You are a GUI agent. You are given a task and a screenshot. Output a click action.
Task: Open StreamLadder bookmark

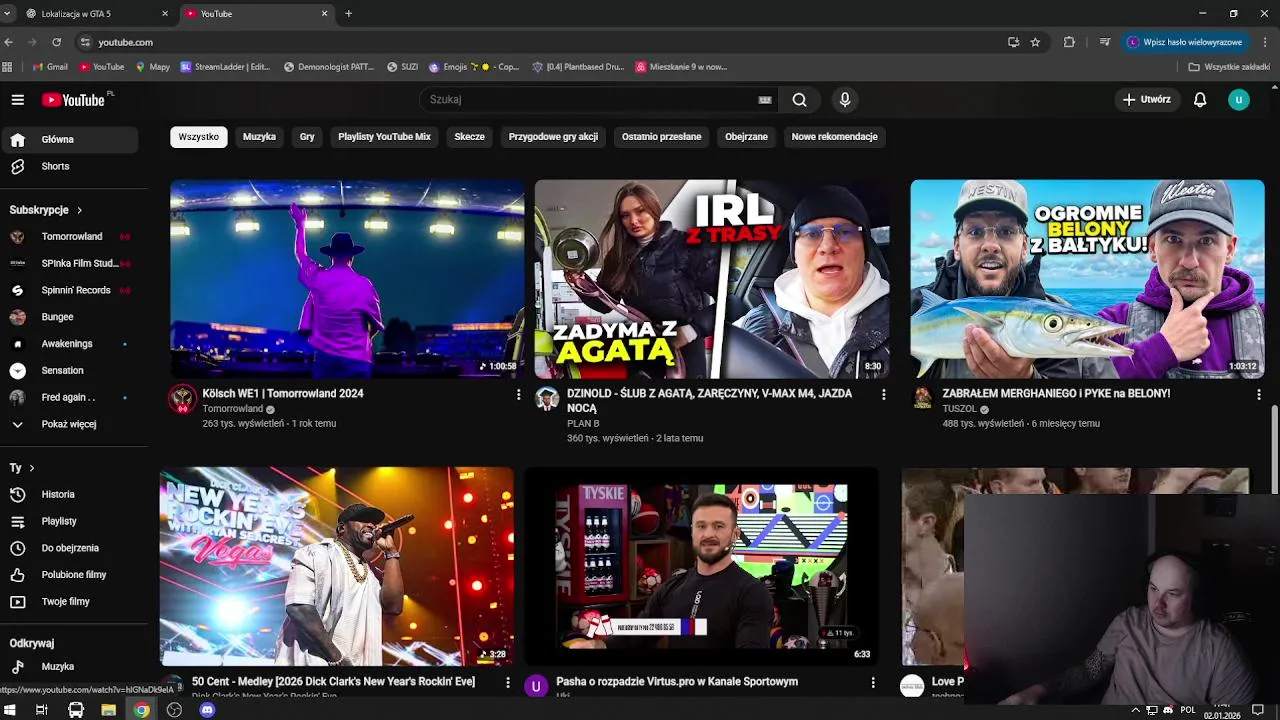tap(225, 67)
